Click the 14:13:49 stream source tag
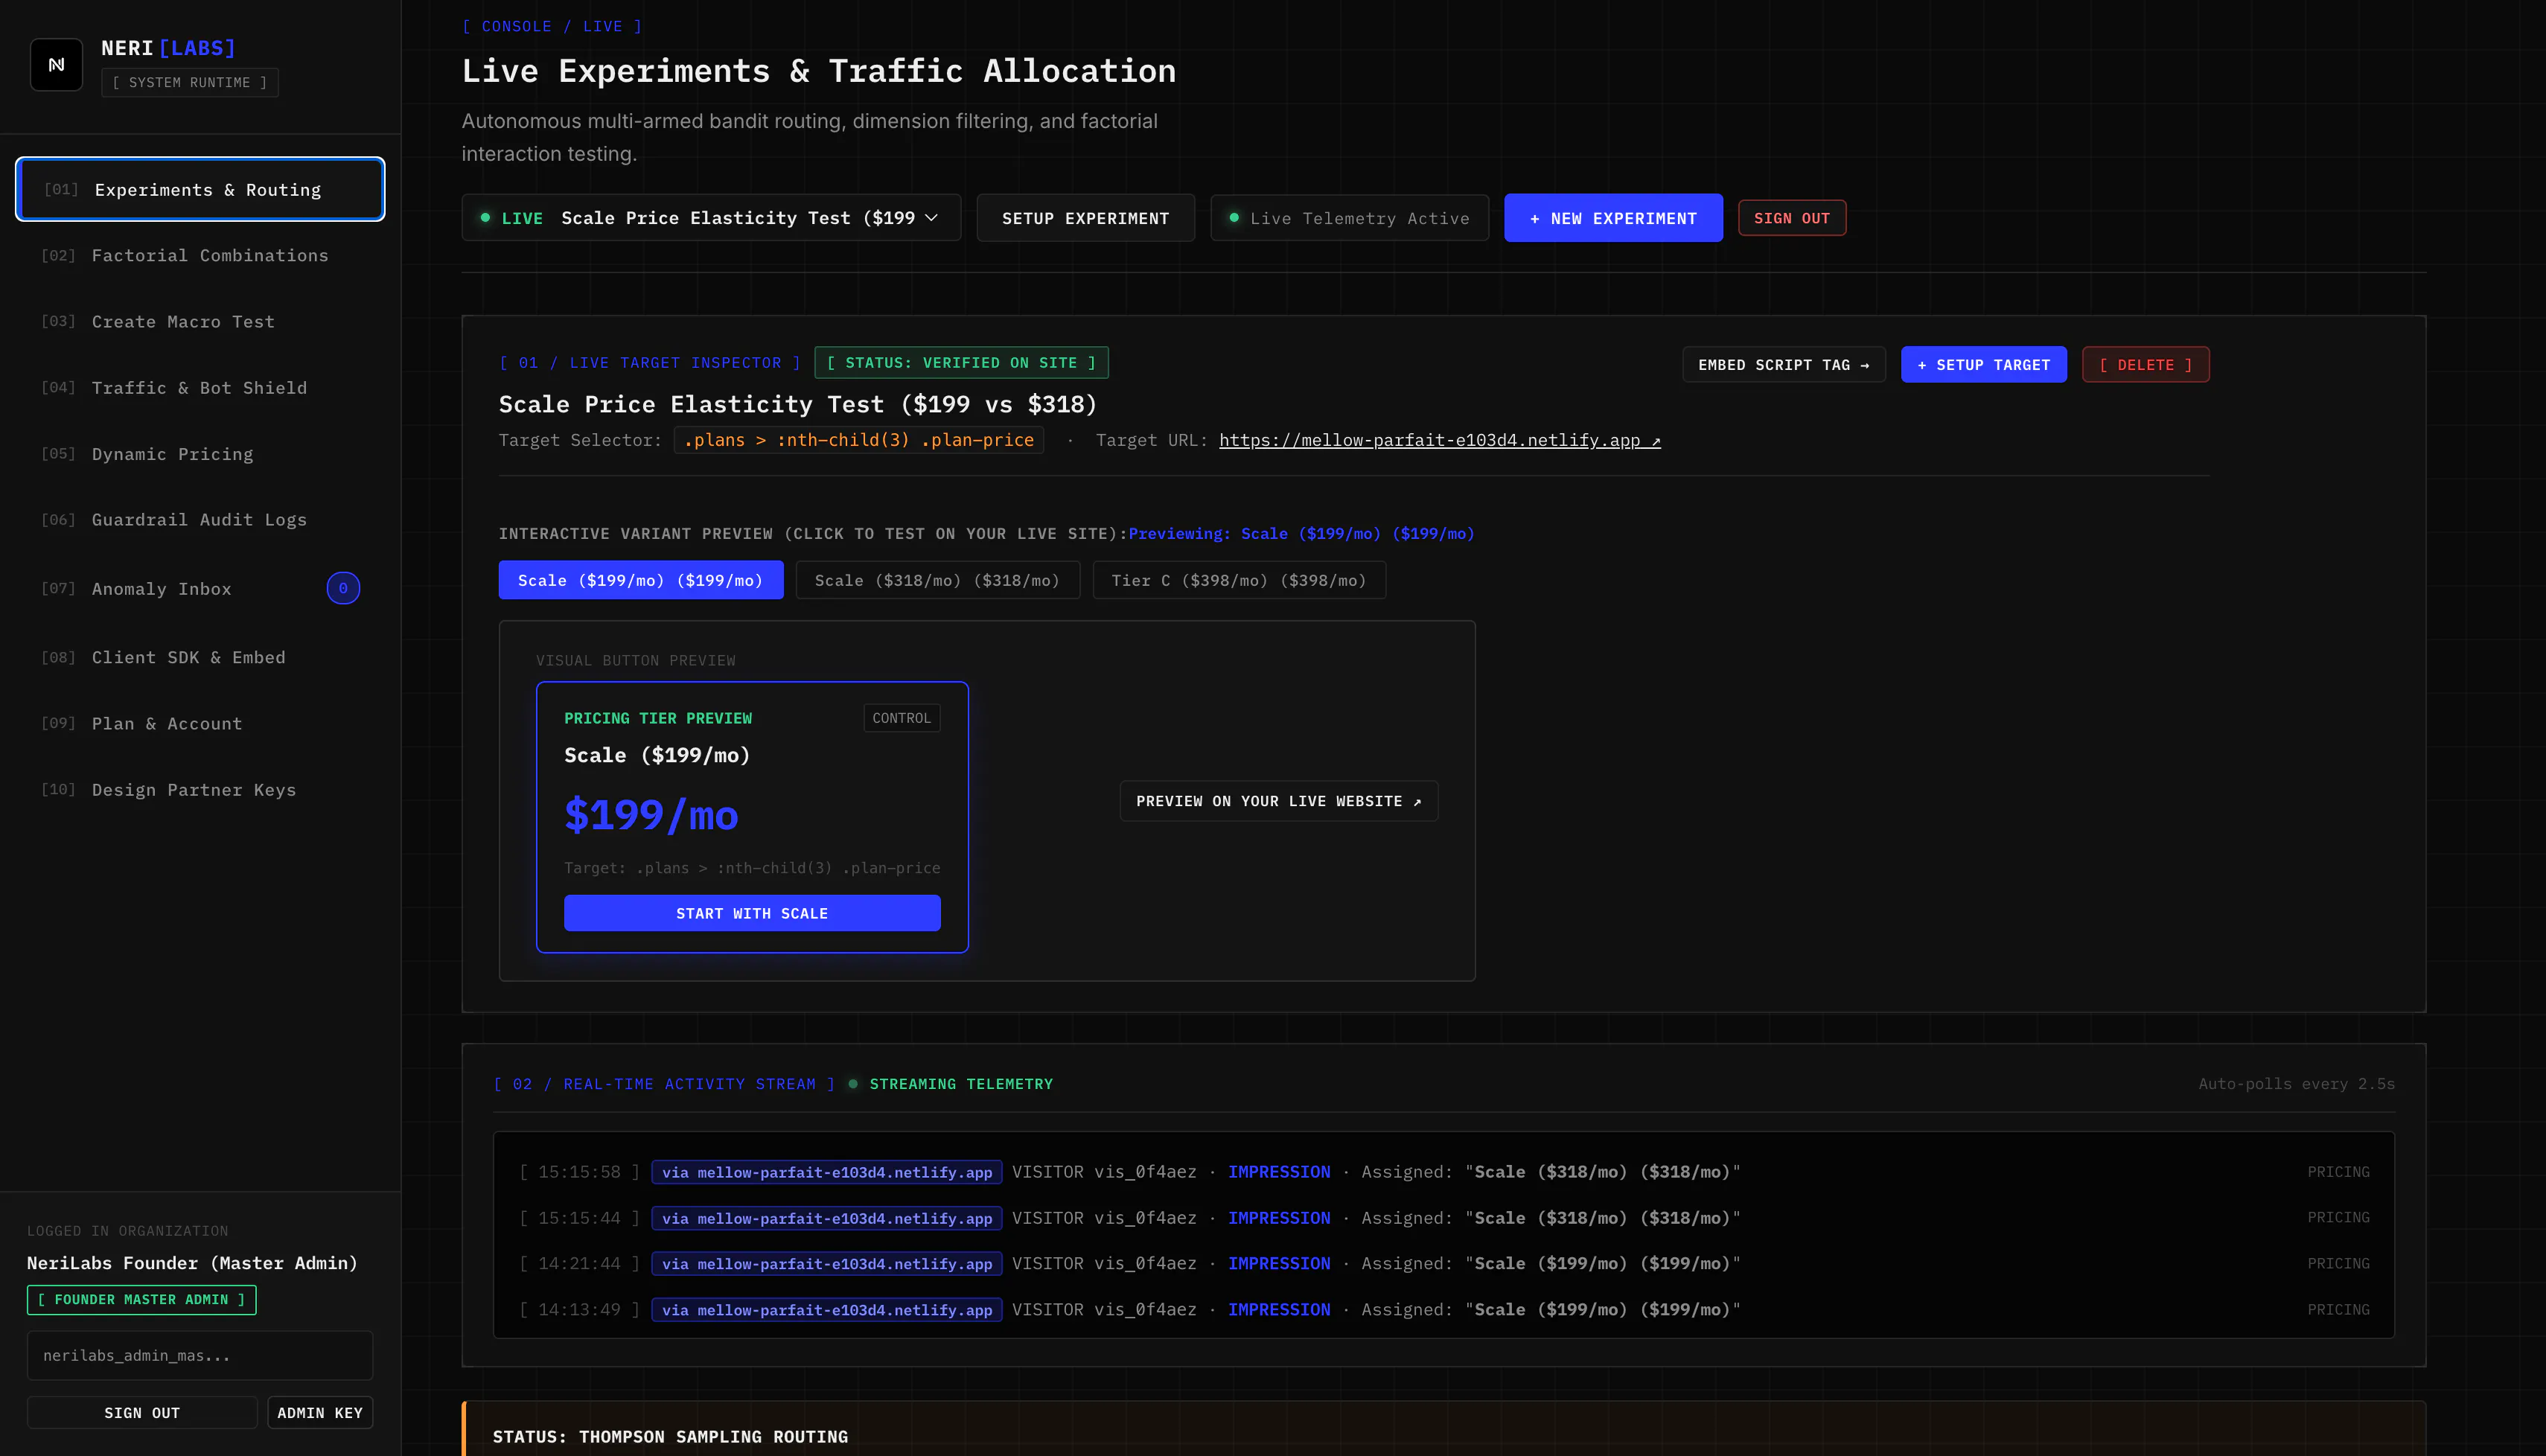The image size is (2546, 1456). pos(826,1310)
